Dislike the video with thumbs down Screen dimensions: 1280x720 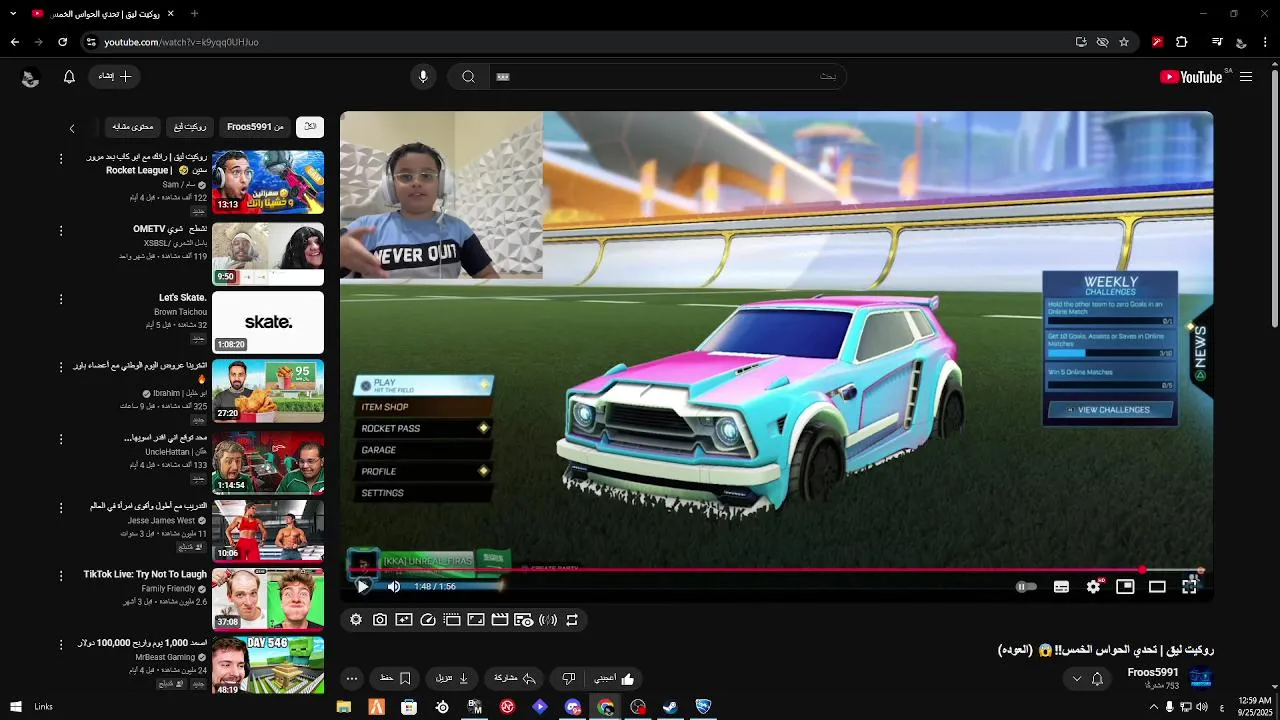click(568, 678)
